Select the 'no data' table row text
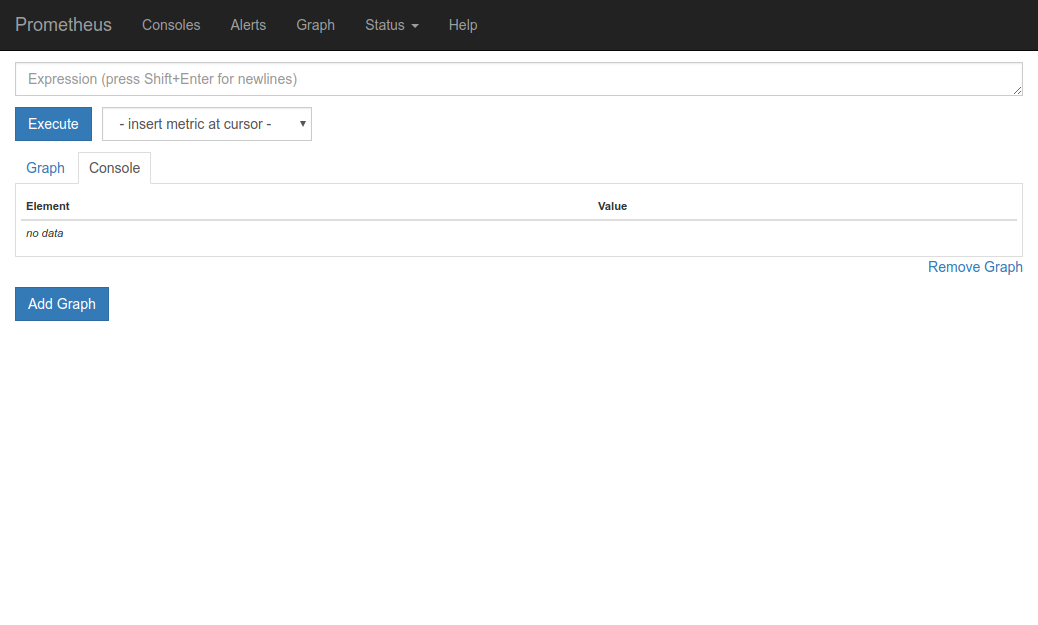The height and width of the screenshot is (625, 1038). point(45,234)
